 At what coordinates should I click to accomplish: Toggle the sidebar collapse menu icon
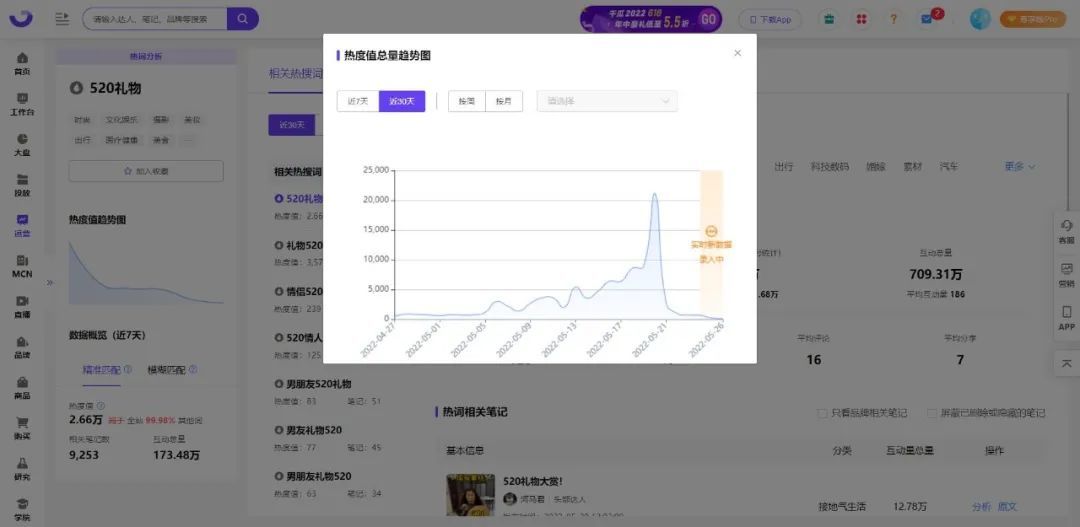tap(62, 19)
